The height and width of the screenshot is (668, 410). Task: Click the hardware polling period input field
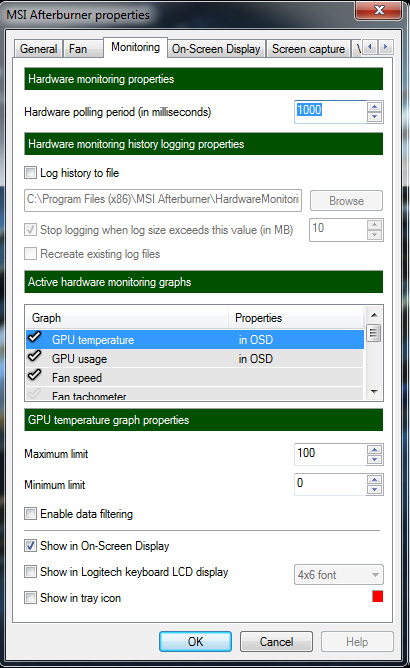pyautogui.click(x=330, y=112)
